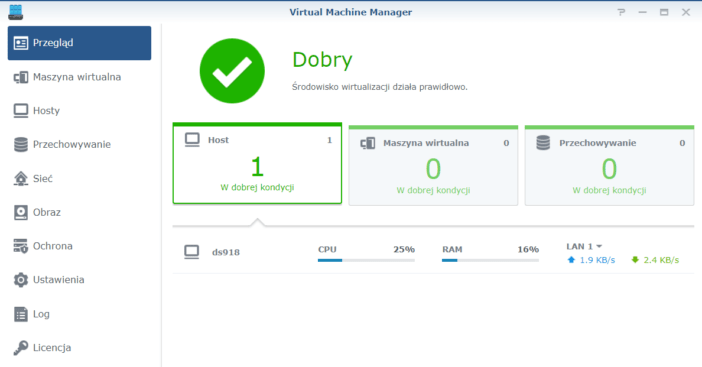The height and width of the screenshot is (367, 702).
Task: Click the CPU label
Action: (x=327, y=249)
